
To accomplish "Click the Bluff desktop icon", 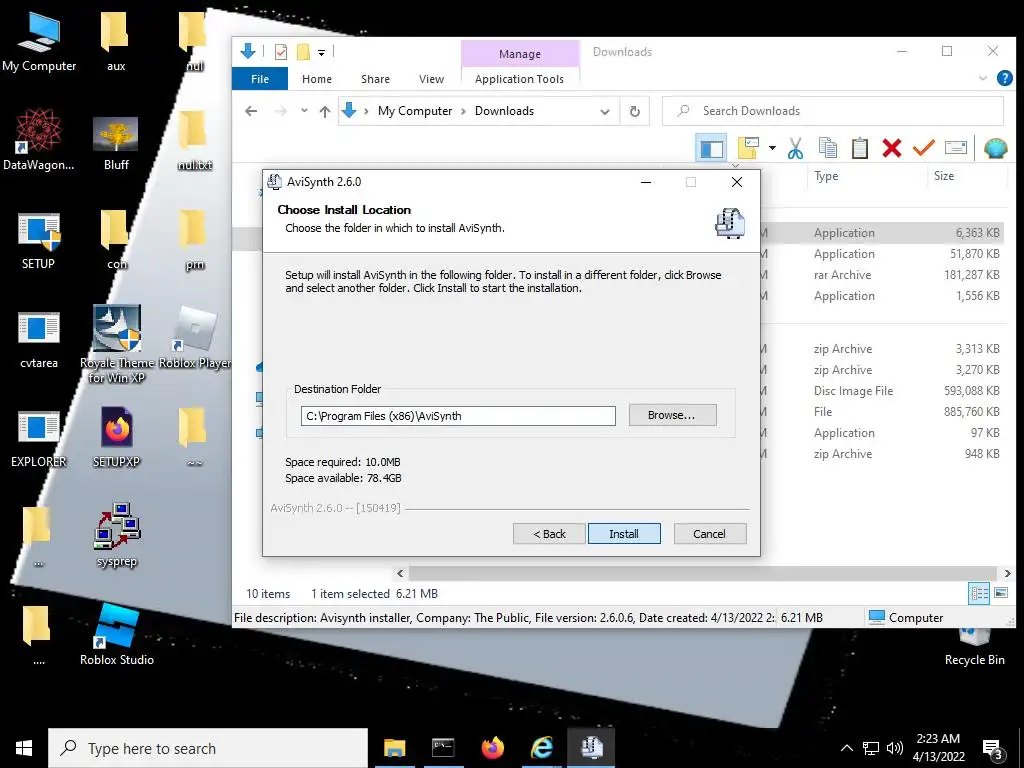I will pos(116,144).
